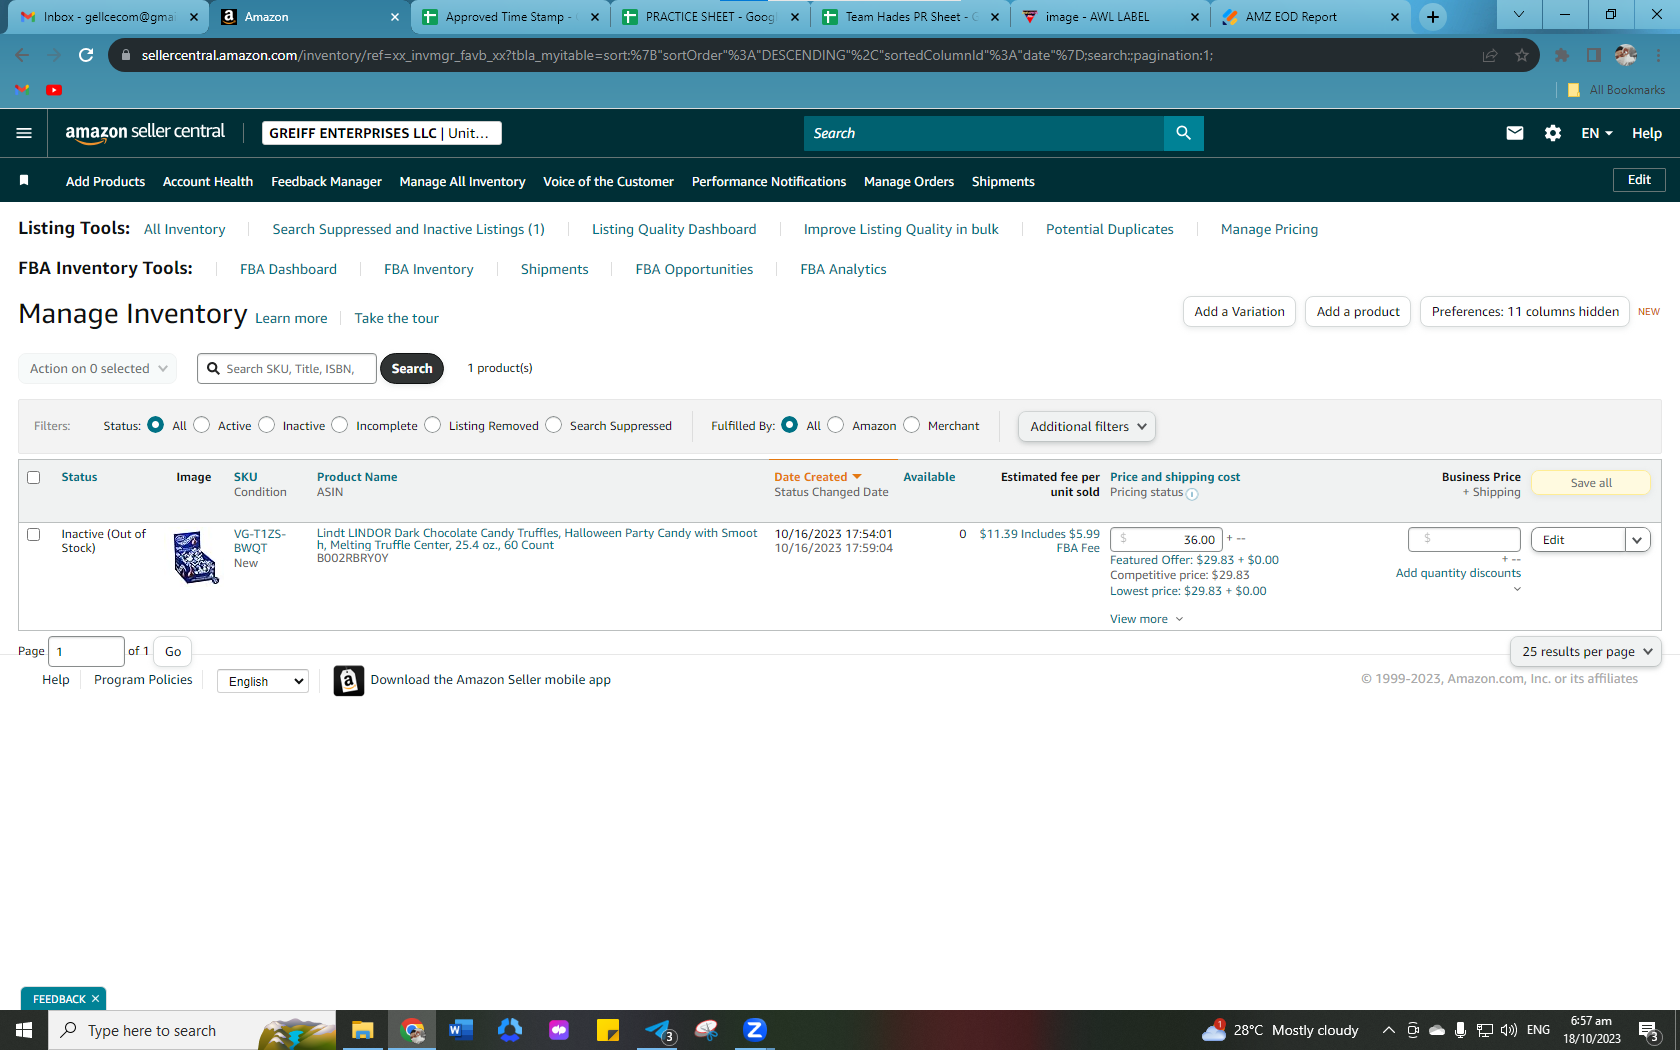Click the SKU search input field
1680x1050 pixels.
click(x=287, y=368)
